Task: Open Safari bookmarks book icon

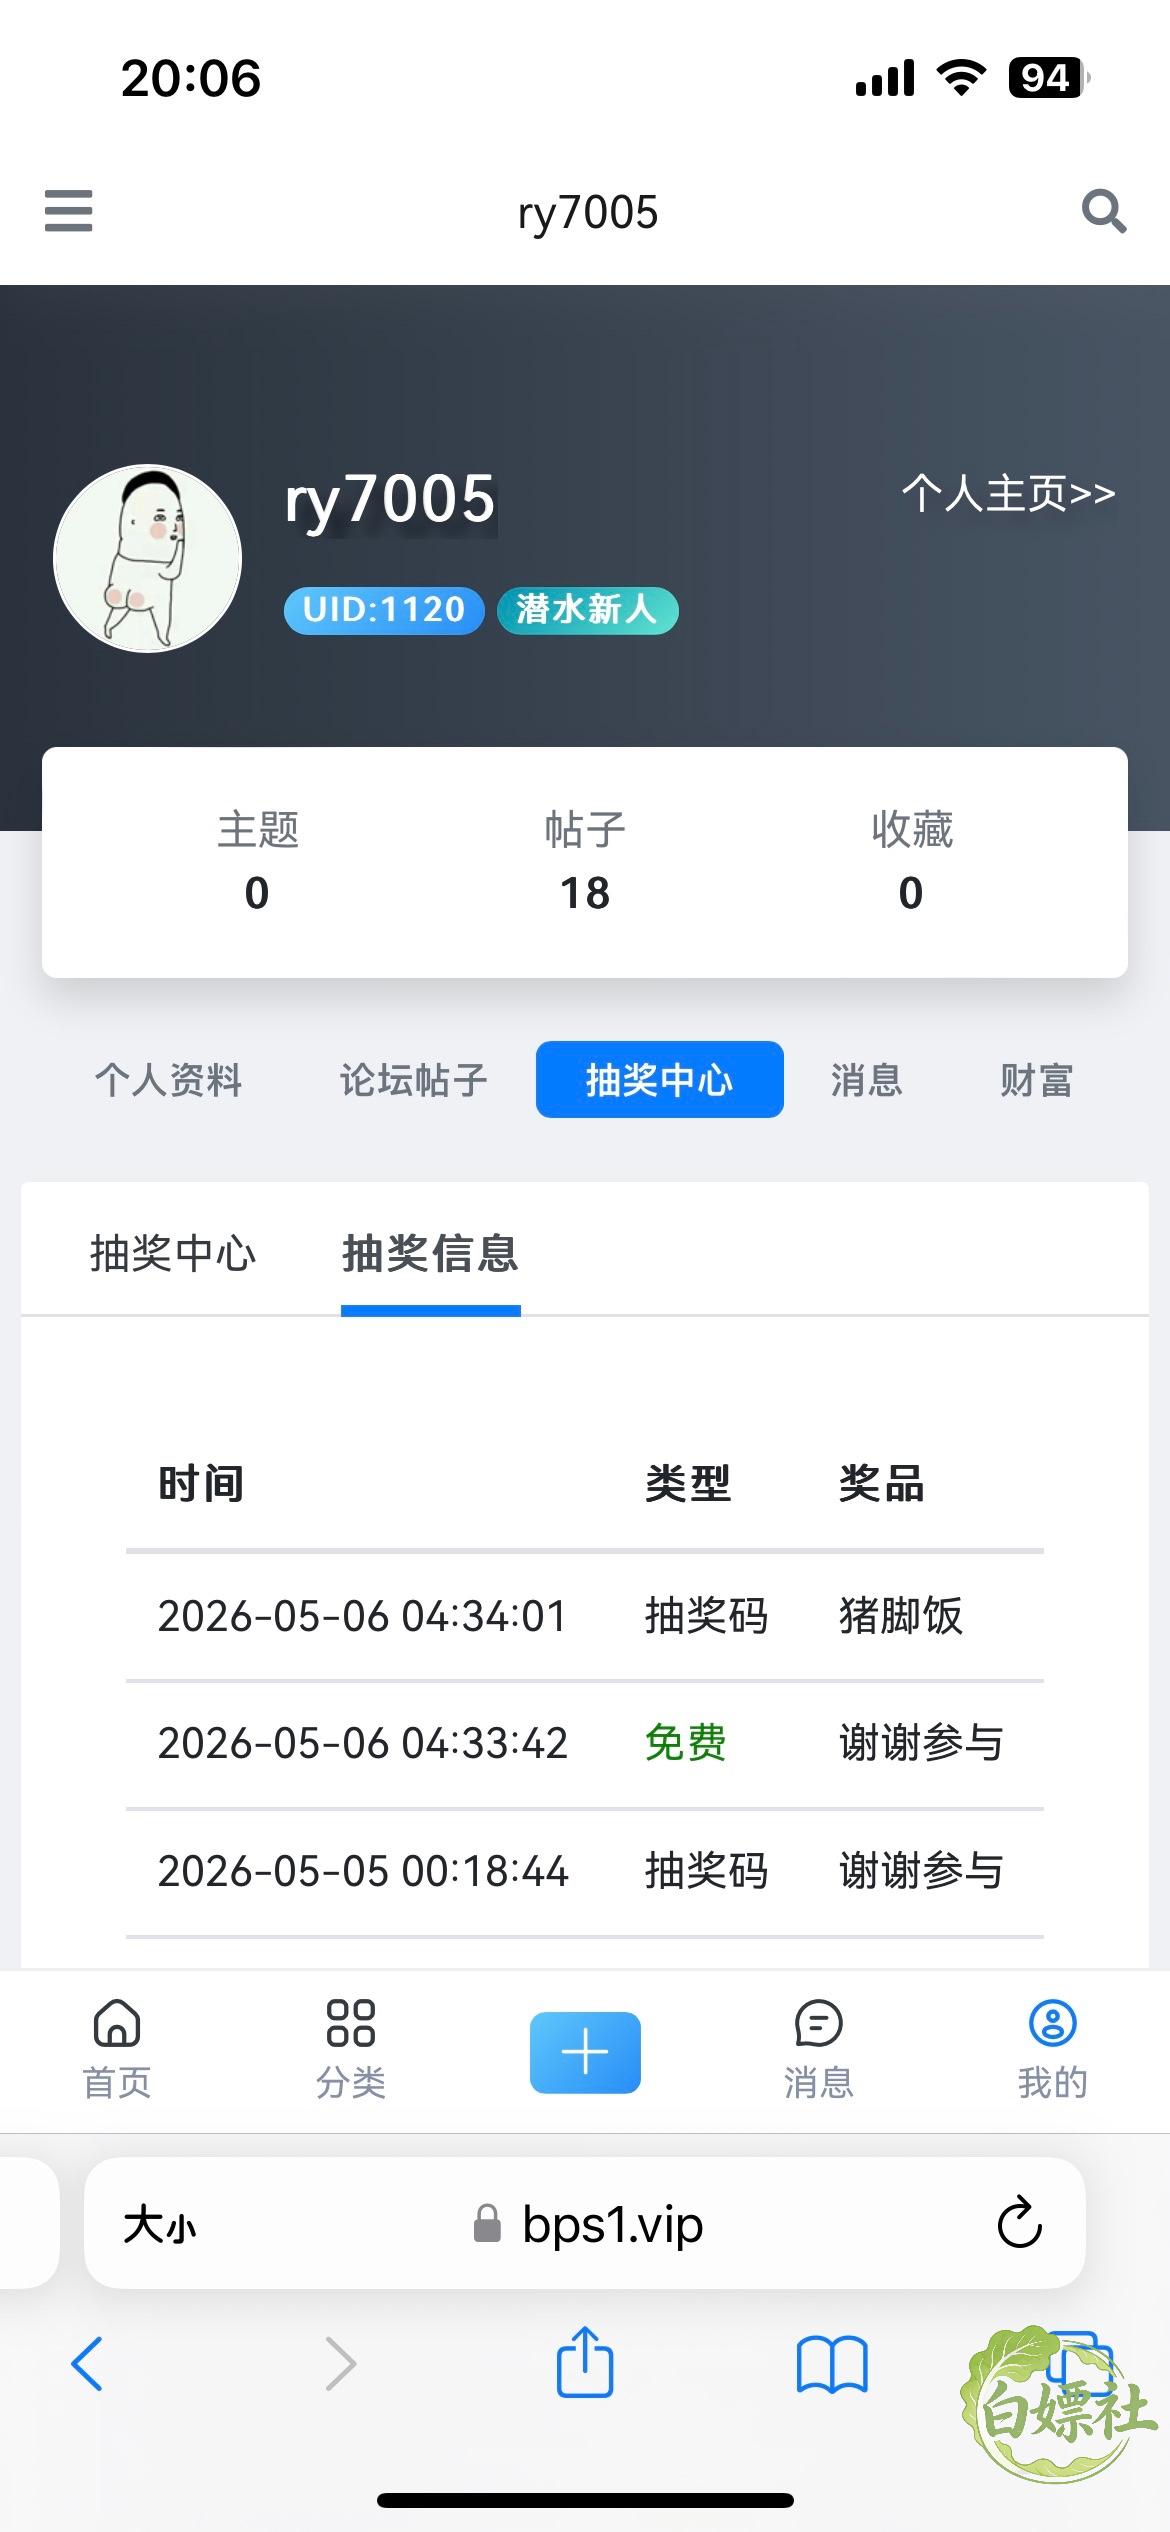Action: click(832, 2365)
